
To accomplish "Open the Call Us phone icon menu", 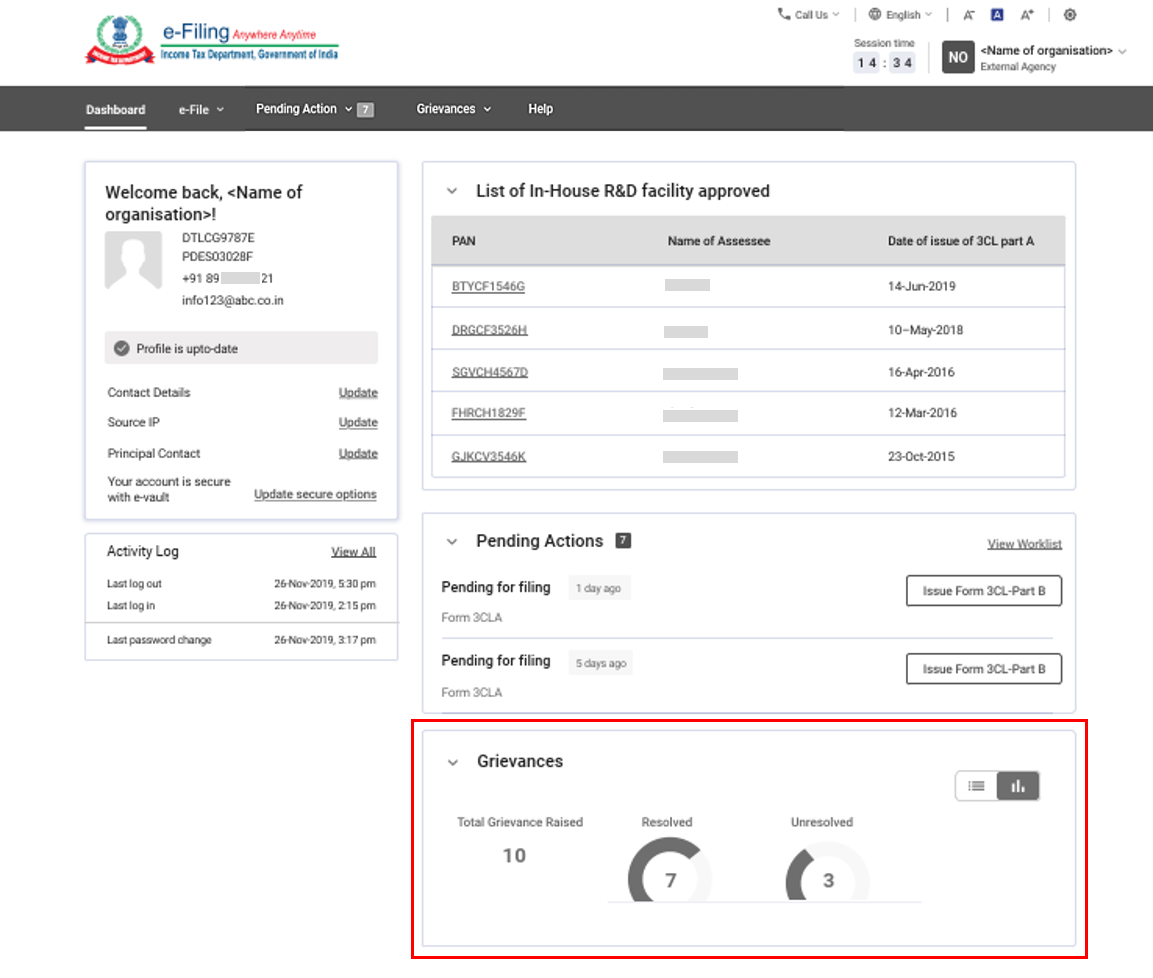I will tap(783, 14).
